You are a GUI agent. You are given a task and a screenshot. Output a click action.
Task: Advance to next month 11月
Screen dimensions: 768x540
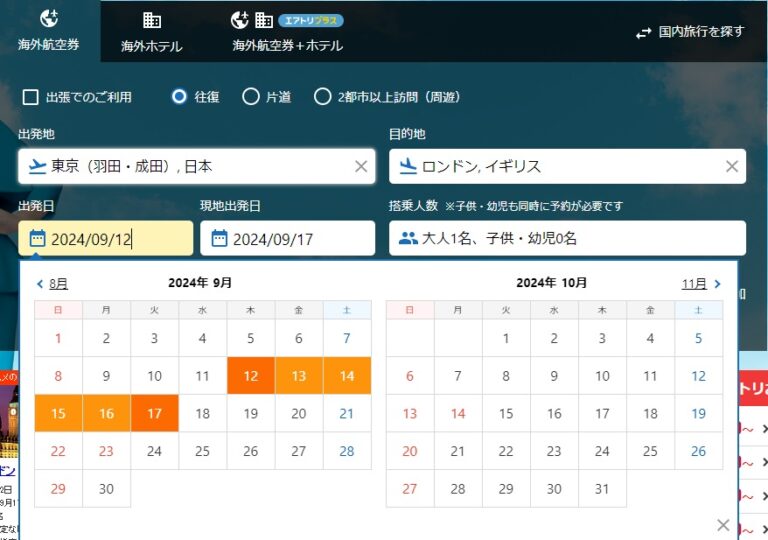point(701,284)
